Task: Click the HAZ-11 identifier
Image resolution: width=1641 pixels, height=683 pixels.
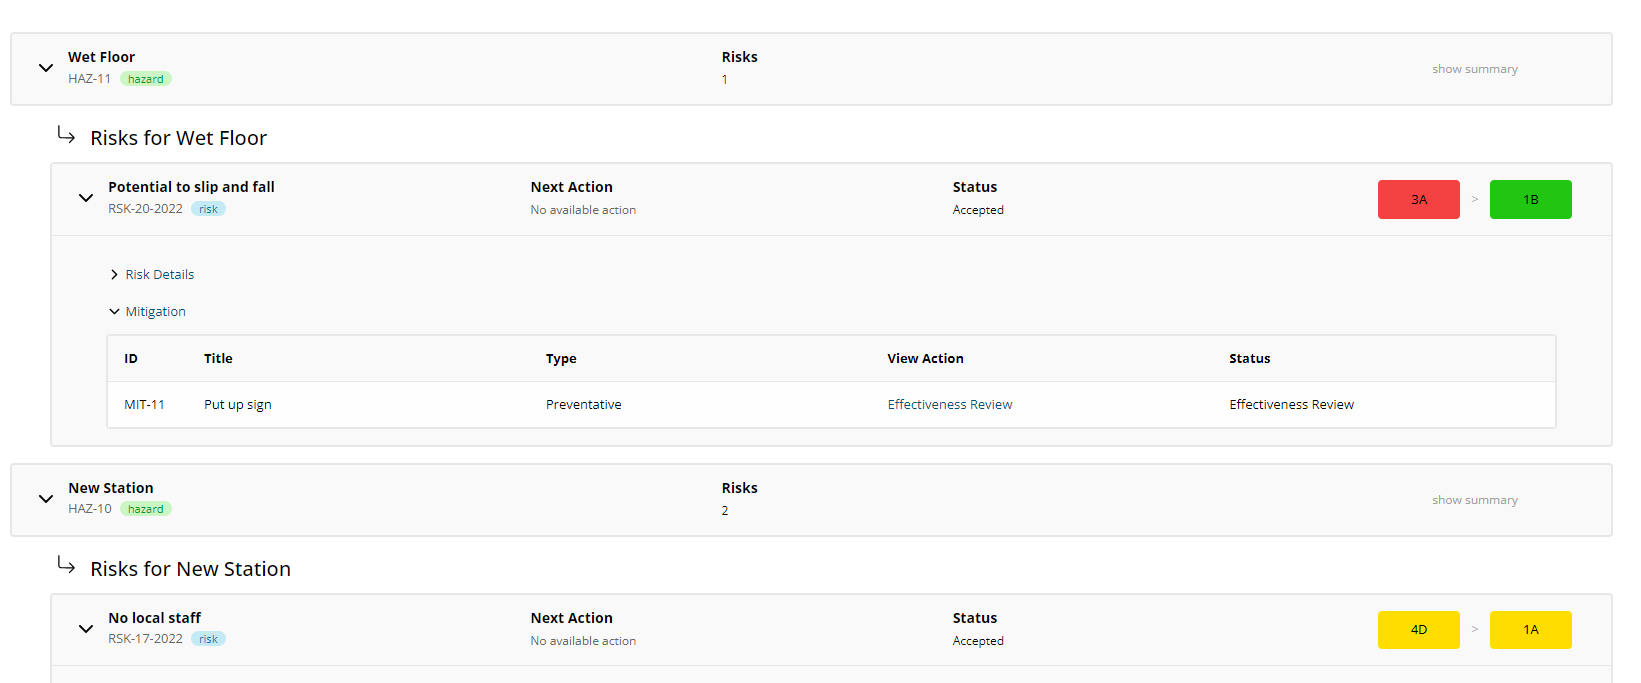Action: [x=90, y=79]
